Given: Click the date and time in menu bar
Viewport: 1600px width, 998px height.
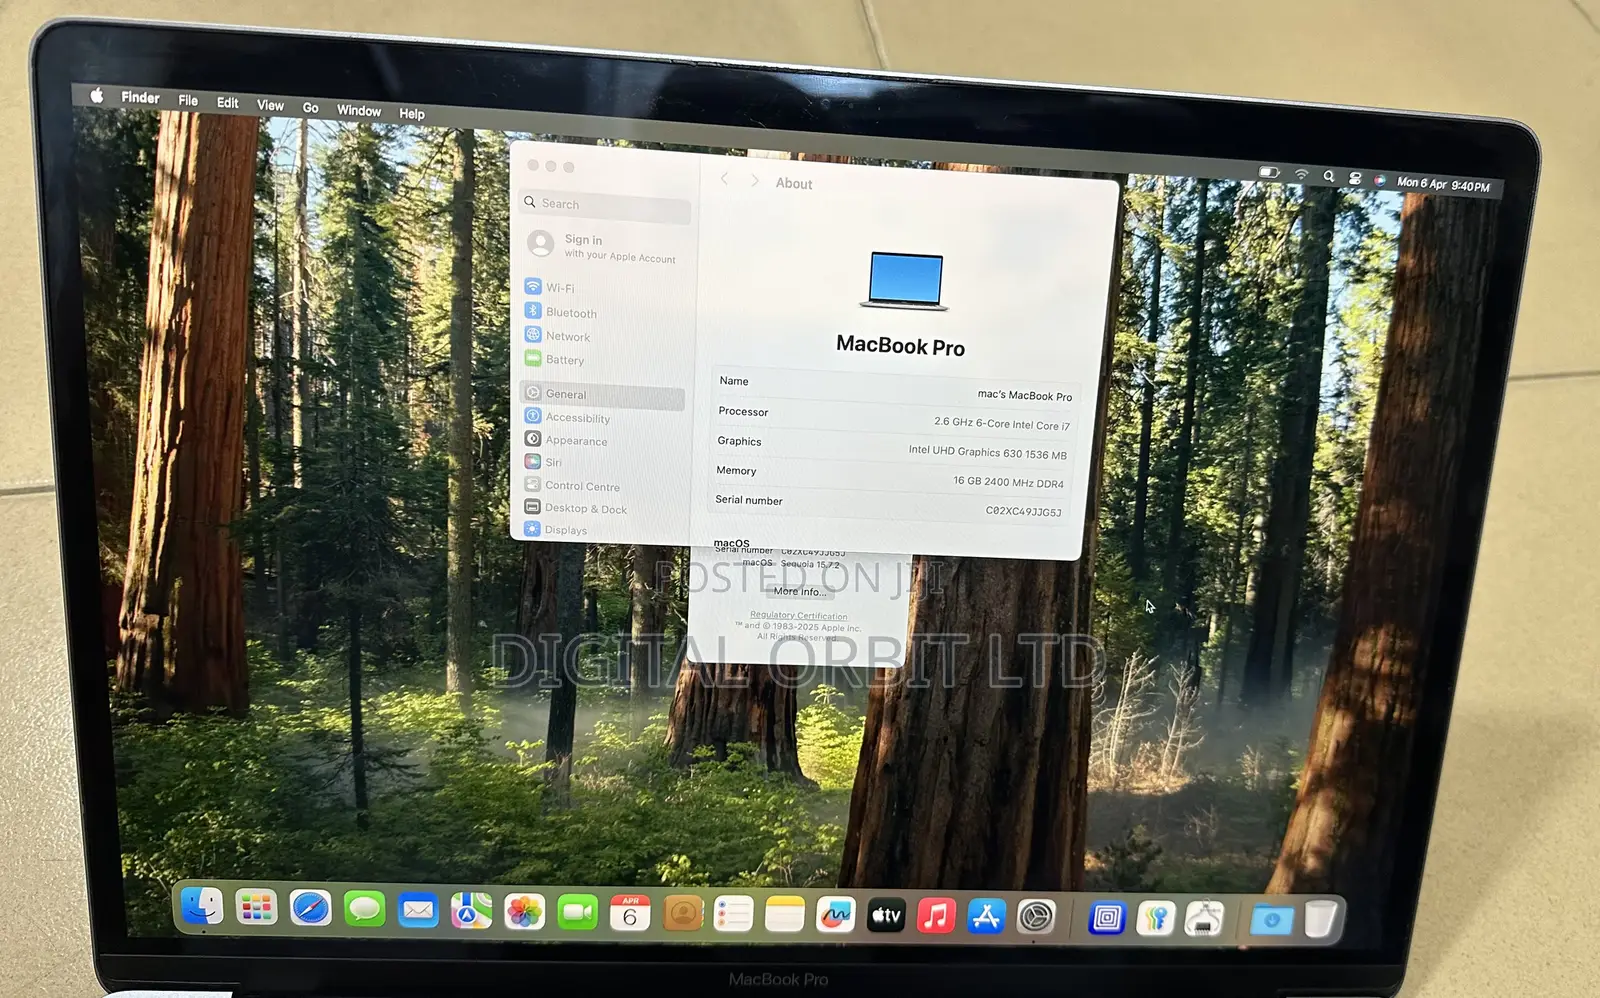Looking at the screenshot, I should tap(1443, 184).
